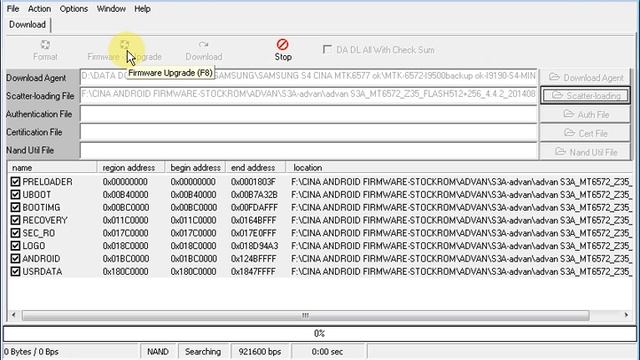Viewport: 640px width, 360px height.
Task: Click the Searching status bar entry
Action: click(203, 351)
